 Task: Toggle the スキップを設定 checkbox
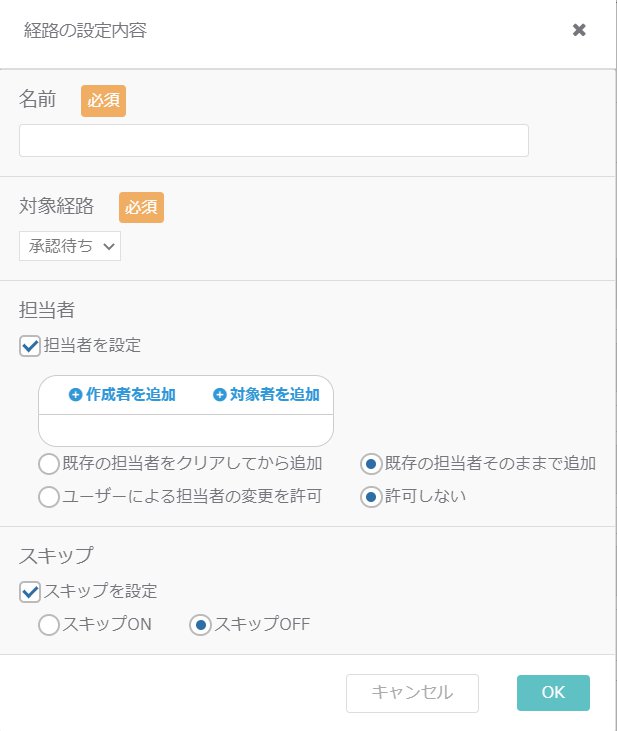[30, 592]
